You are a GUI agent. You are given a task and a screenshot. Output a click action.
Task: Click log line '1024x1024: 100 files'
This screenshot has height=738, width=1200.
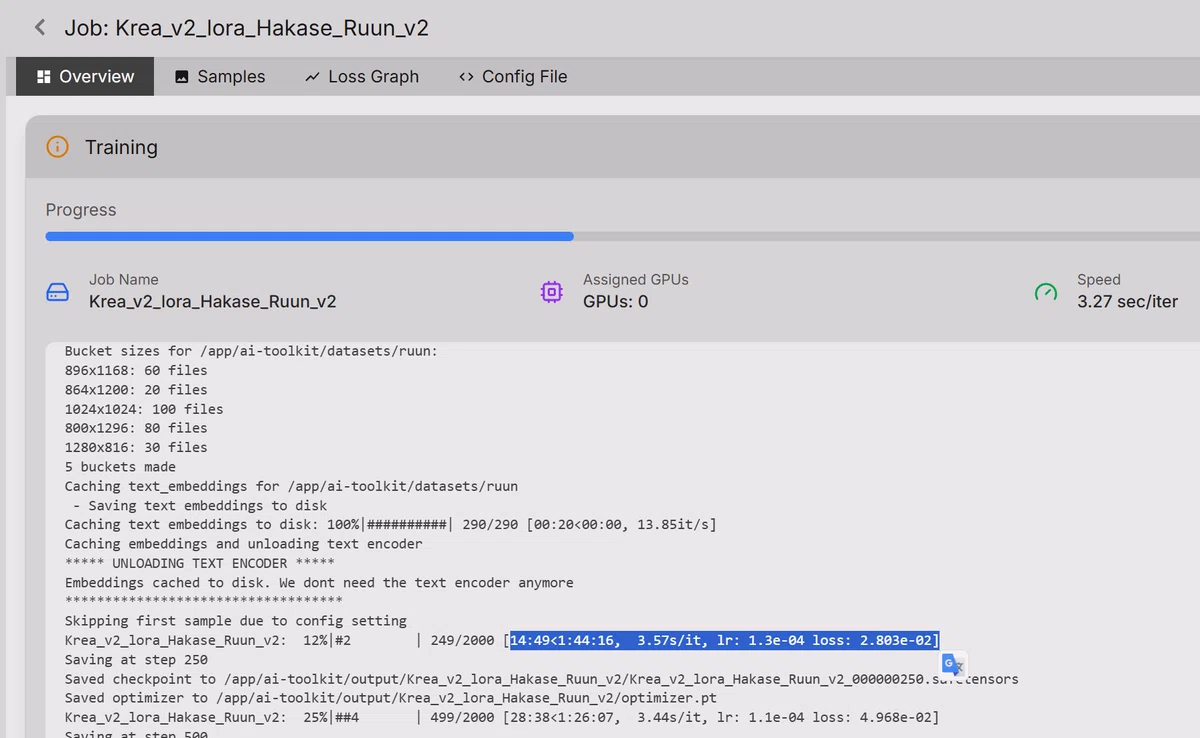click(144, 408)
